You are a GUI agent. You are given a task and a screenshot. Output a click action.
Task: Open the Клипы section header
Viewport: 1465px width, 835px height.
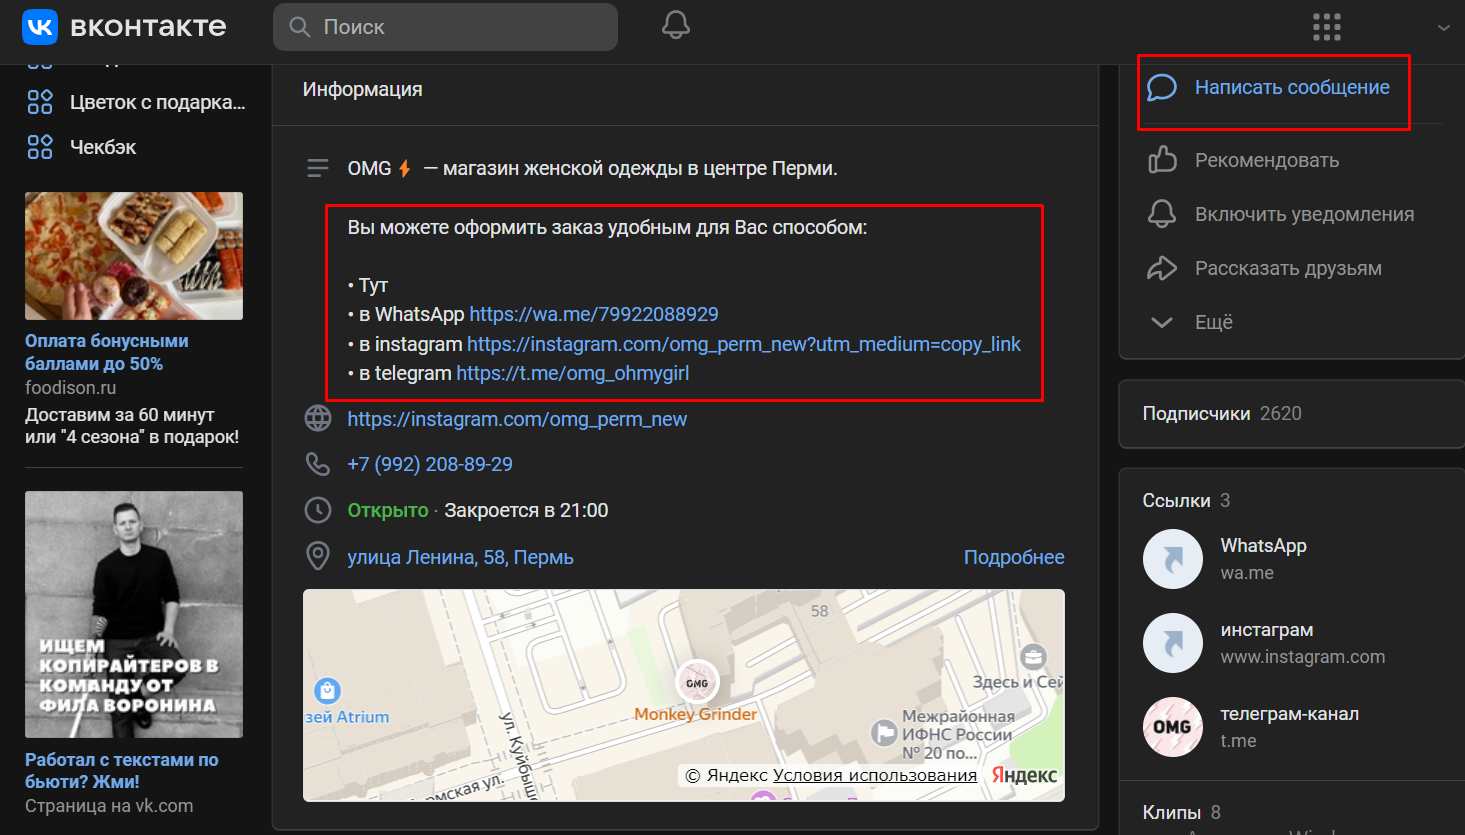[1181, 812]
